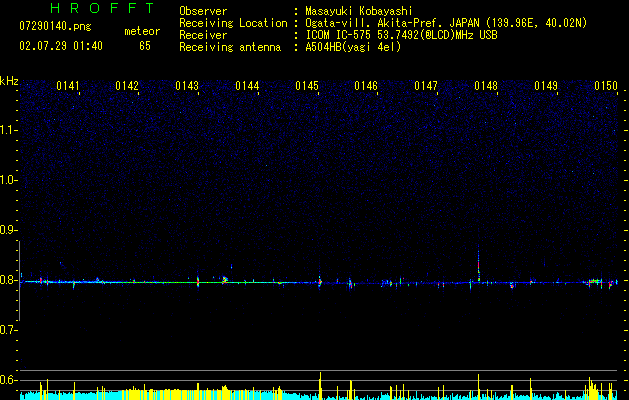
Task: Click the meteor count 65
Action: point(145,46)
